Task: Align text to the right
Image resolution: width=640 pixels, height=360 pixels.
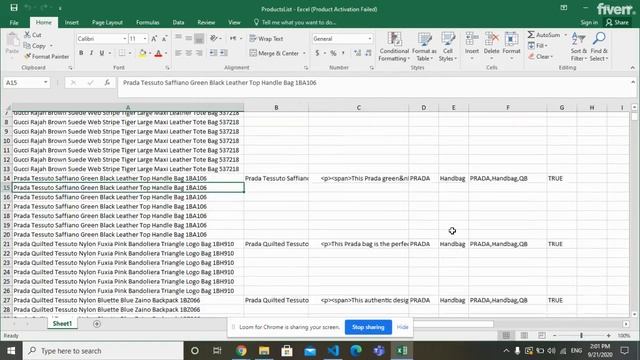Action: pyautogui.click(x=199, y=53)
